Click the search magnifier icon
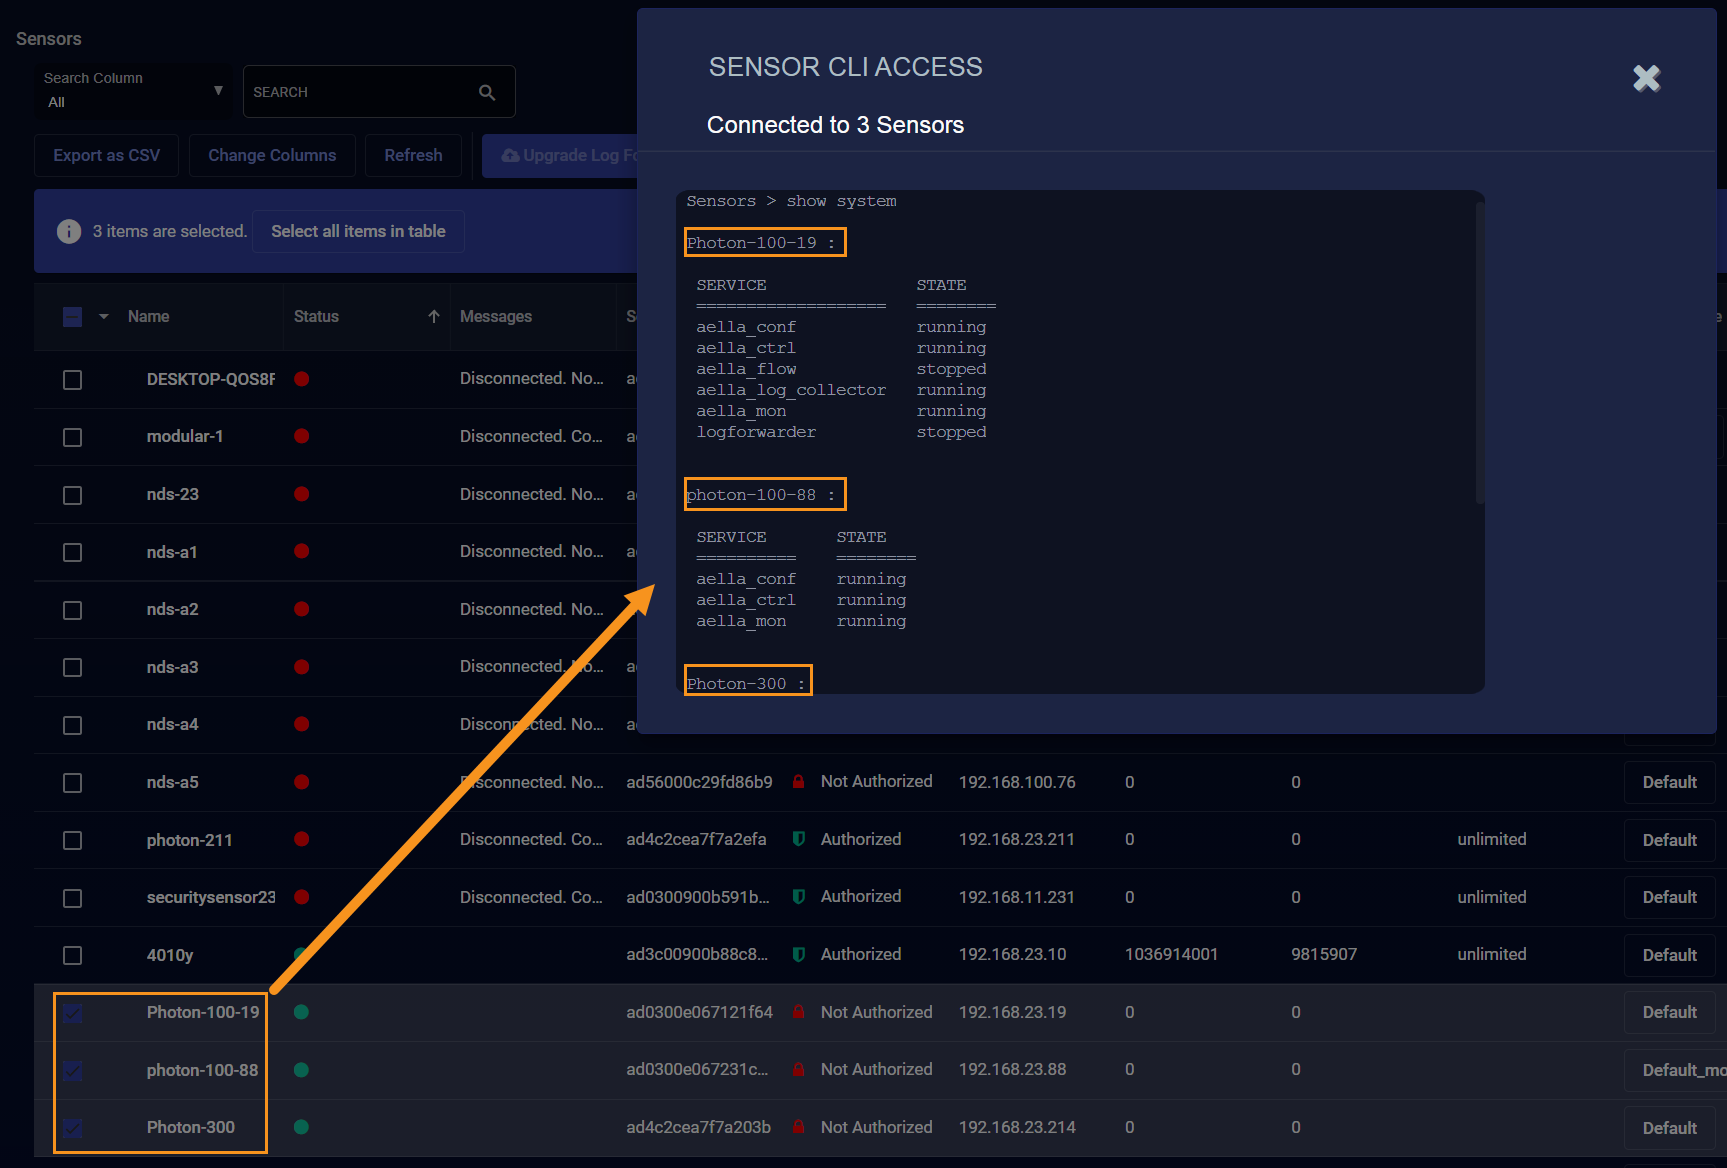 coord(487,92)
